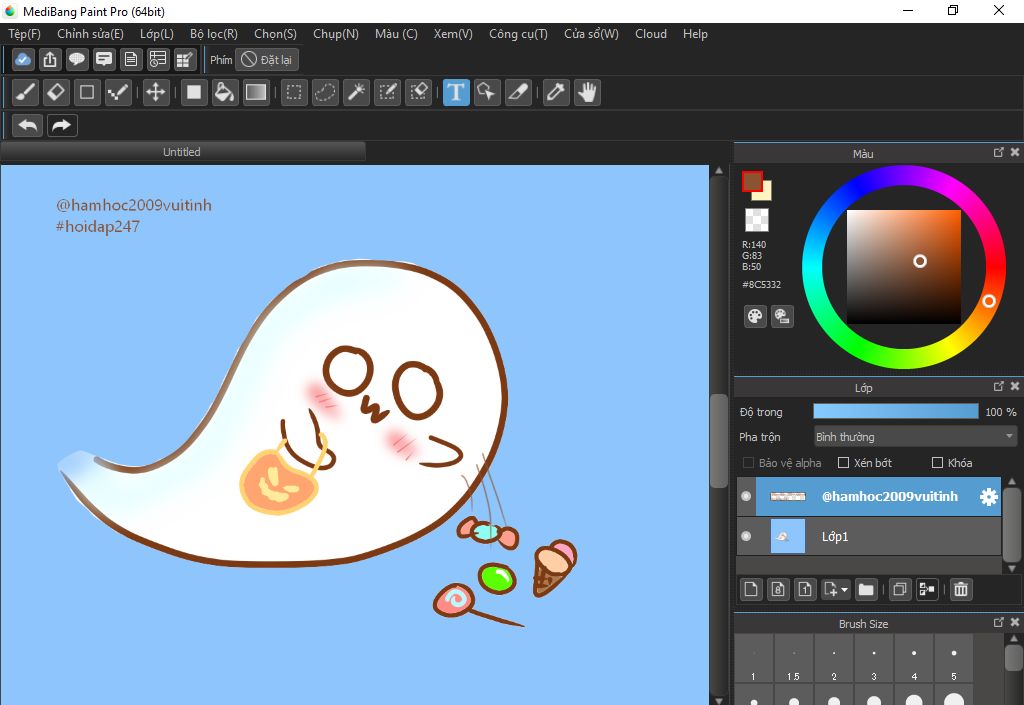This screenshot has width=1024, height=705.
Task: Click the grid pencil icon
Action: tap(185, 59)
